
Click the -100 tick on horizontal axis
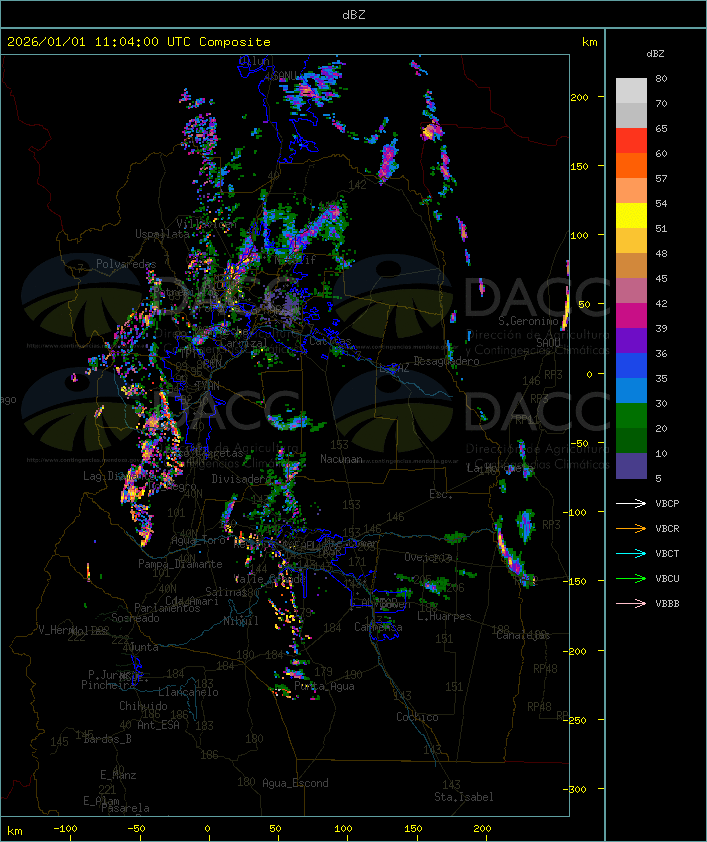(x=65, y=829)
